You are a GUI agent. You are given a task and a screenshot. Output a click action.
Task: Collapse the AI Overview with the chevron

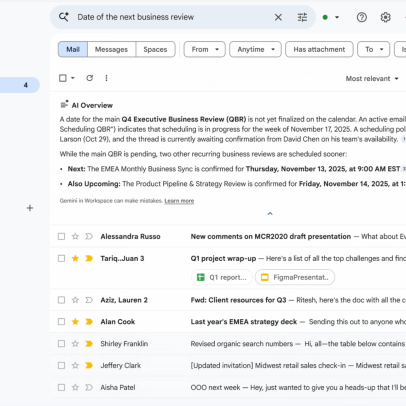tap(270, 213)
